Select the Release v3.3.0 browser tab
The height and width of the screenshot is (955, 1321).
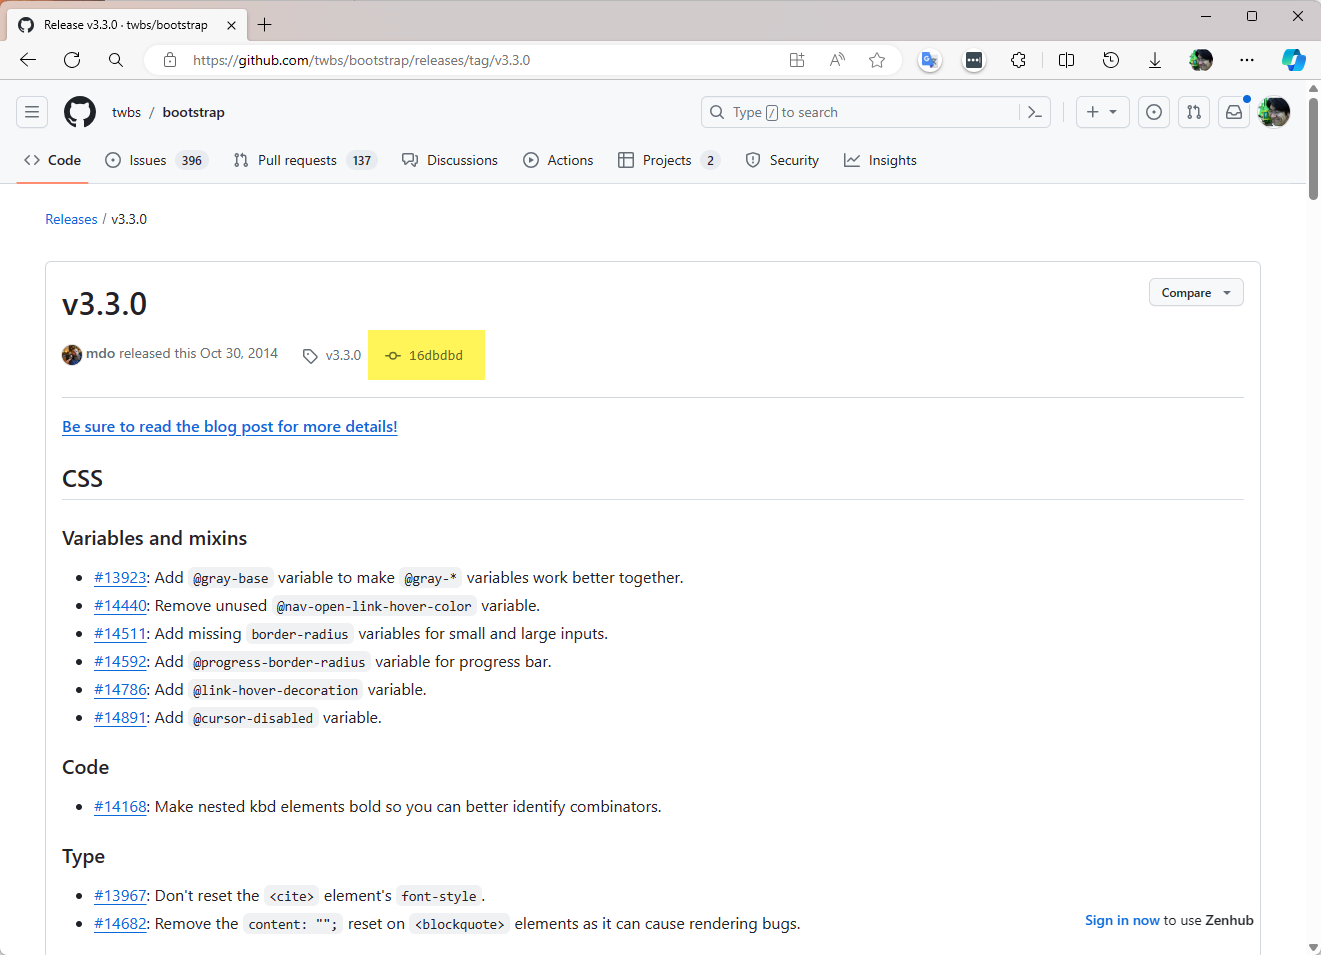pyautogui.click(x=126, y=25)
